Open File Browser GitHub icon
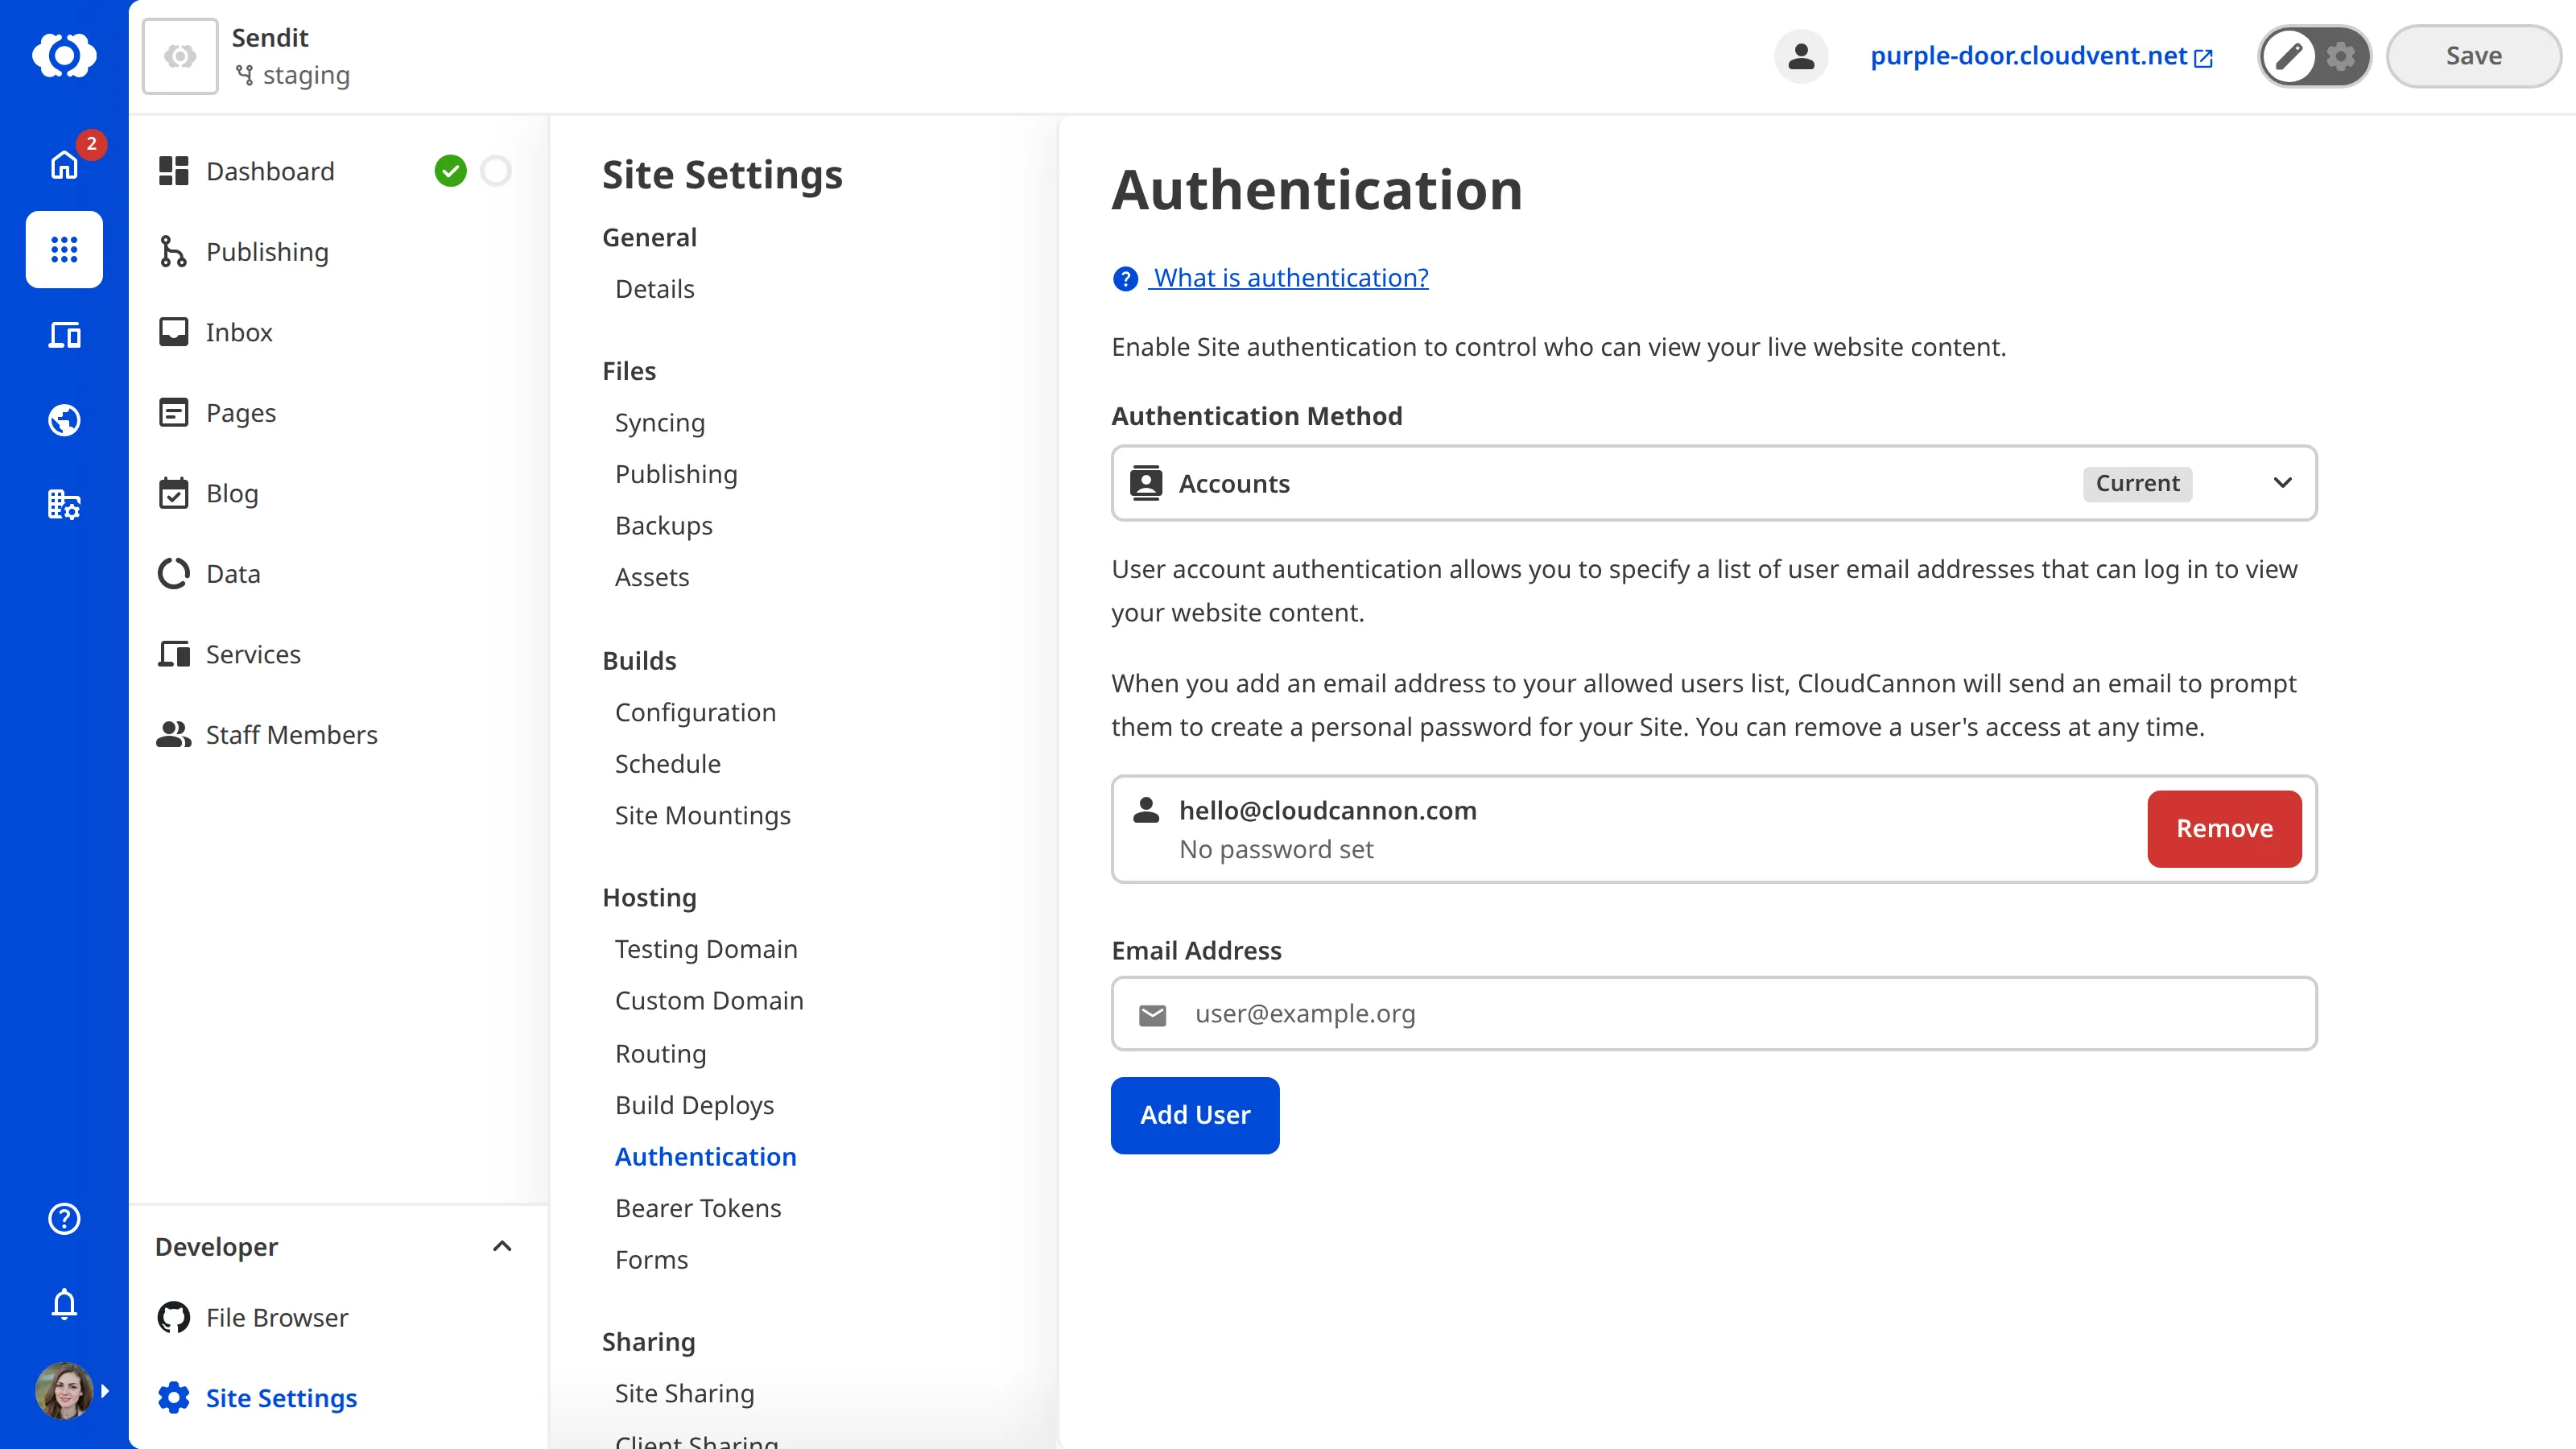2576x1449 pixels. tap(174, 1317)
